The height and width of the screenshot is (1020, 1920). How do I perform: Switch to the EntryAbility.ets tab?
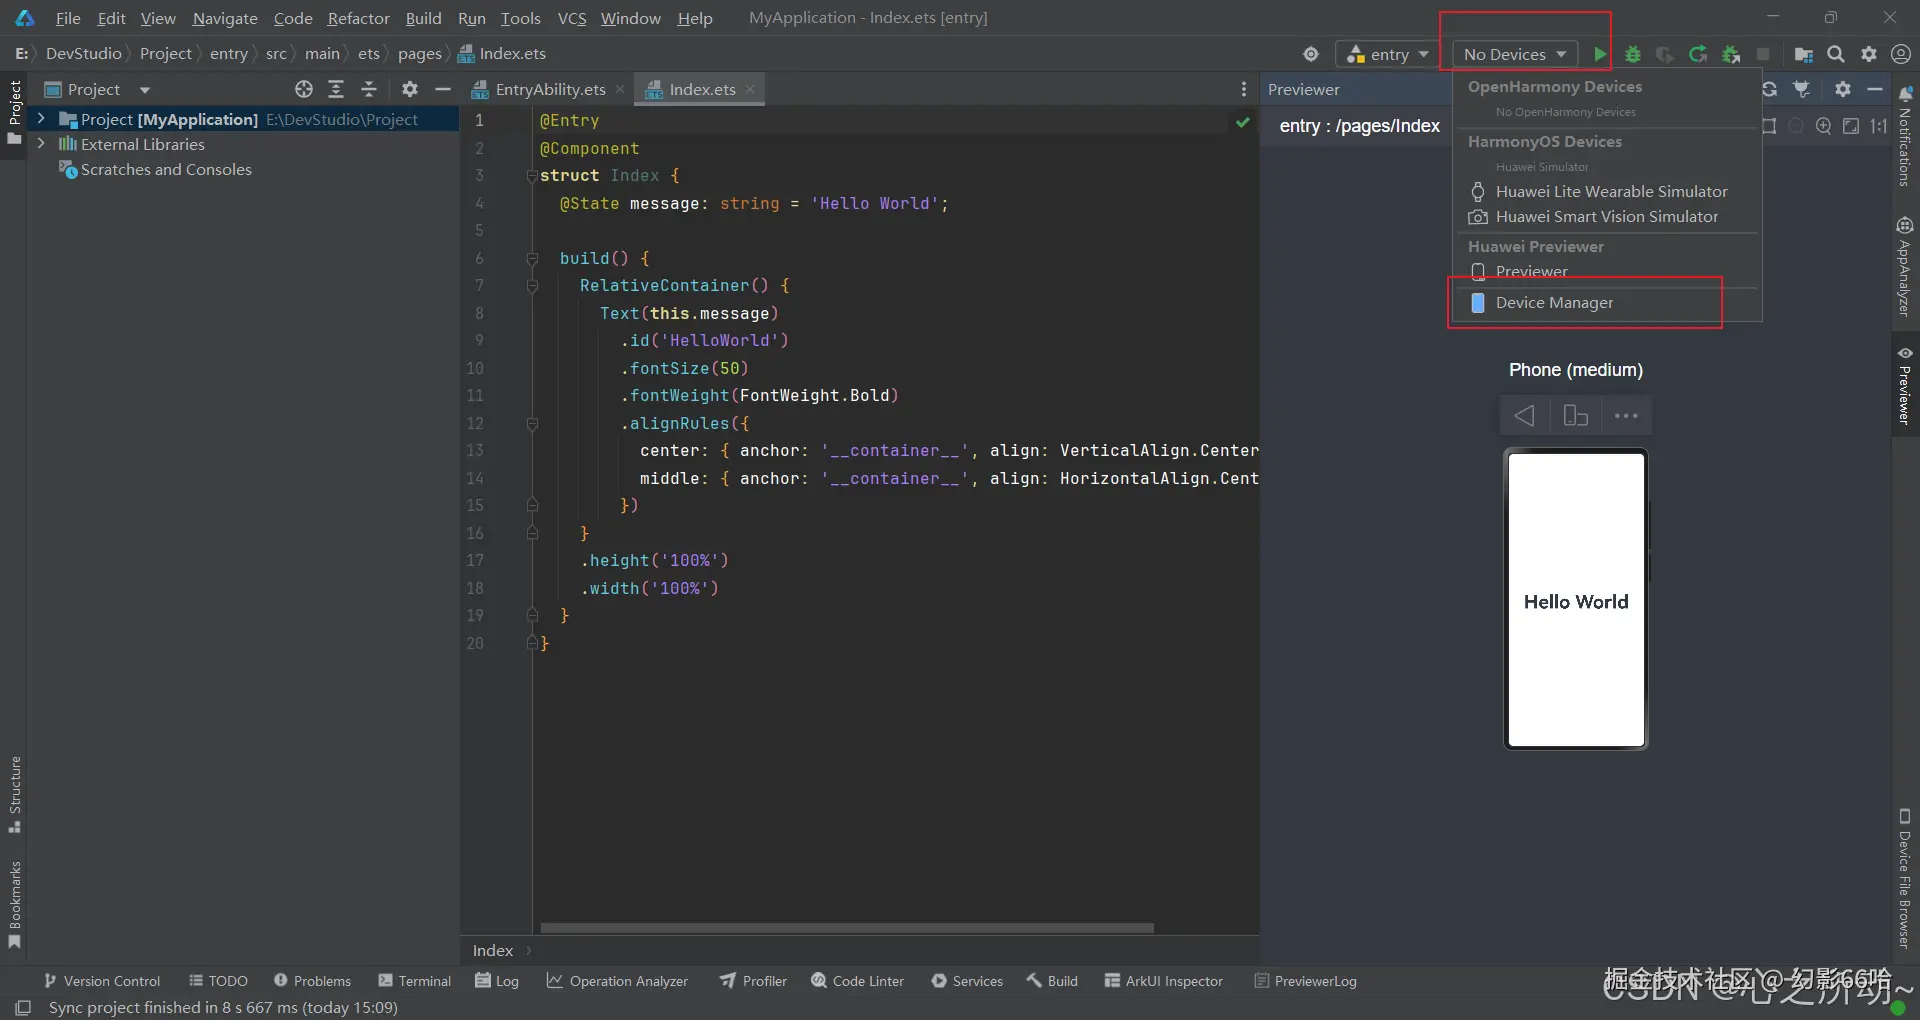point(549,89)
